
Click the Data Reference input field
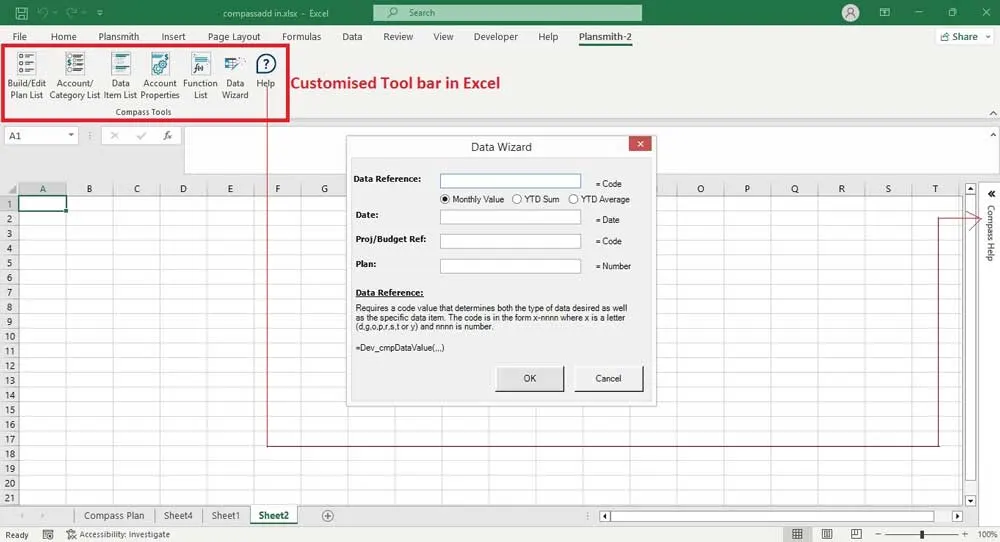click(510, 181)
